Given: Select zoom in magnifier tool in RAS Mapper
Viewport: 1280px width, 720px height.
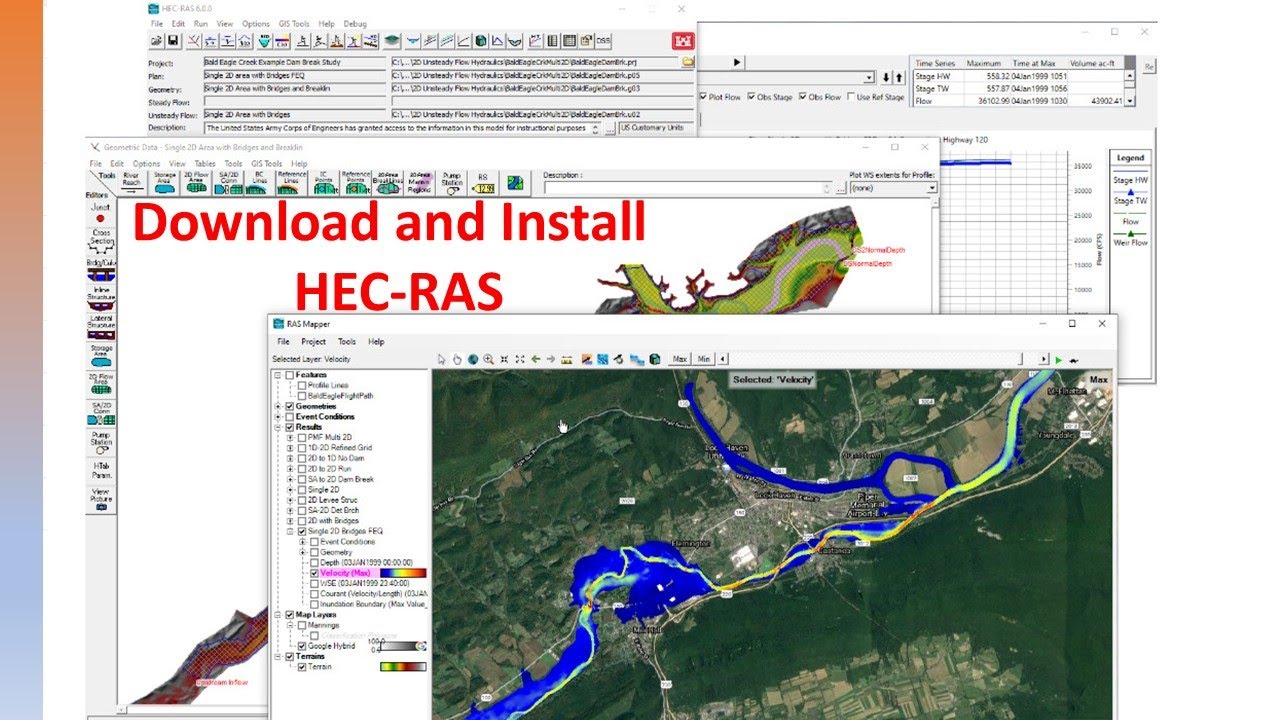Looking at the screenshot, I should (488, 359).
